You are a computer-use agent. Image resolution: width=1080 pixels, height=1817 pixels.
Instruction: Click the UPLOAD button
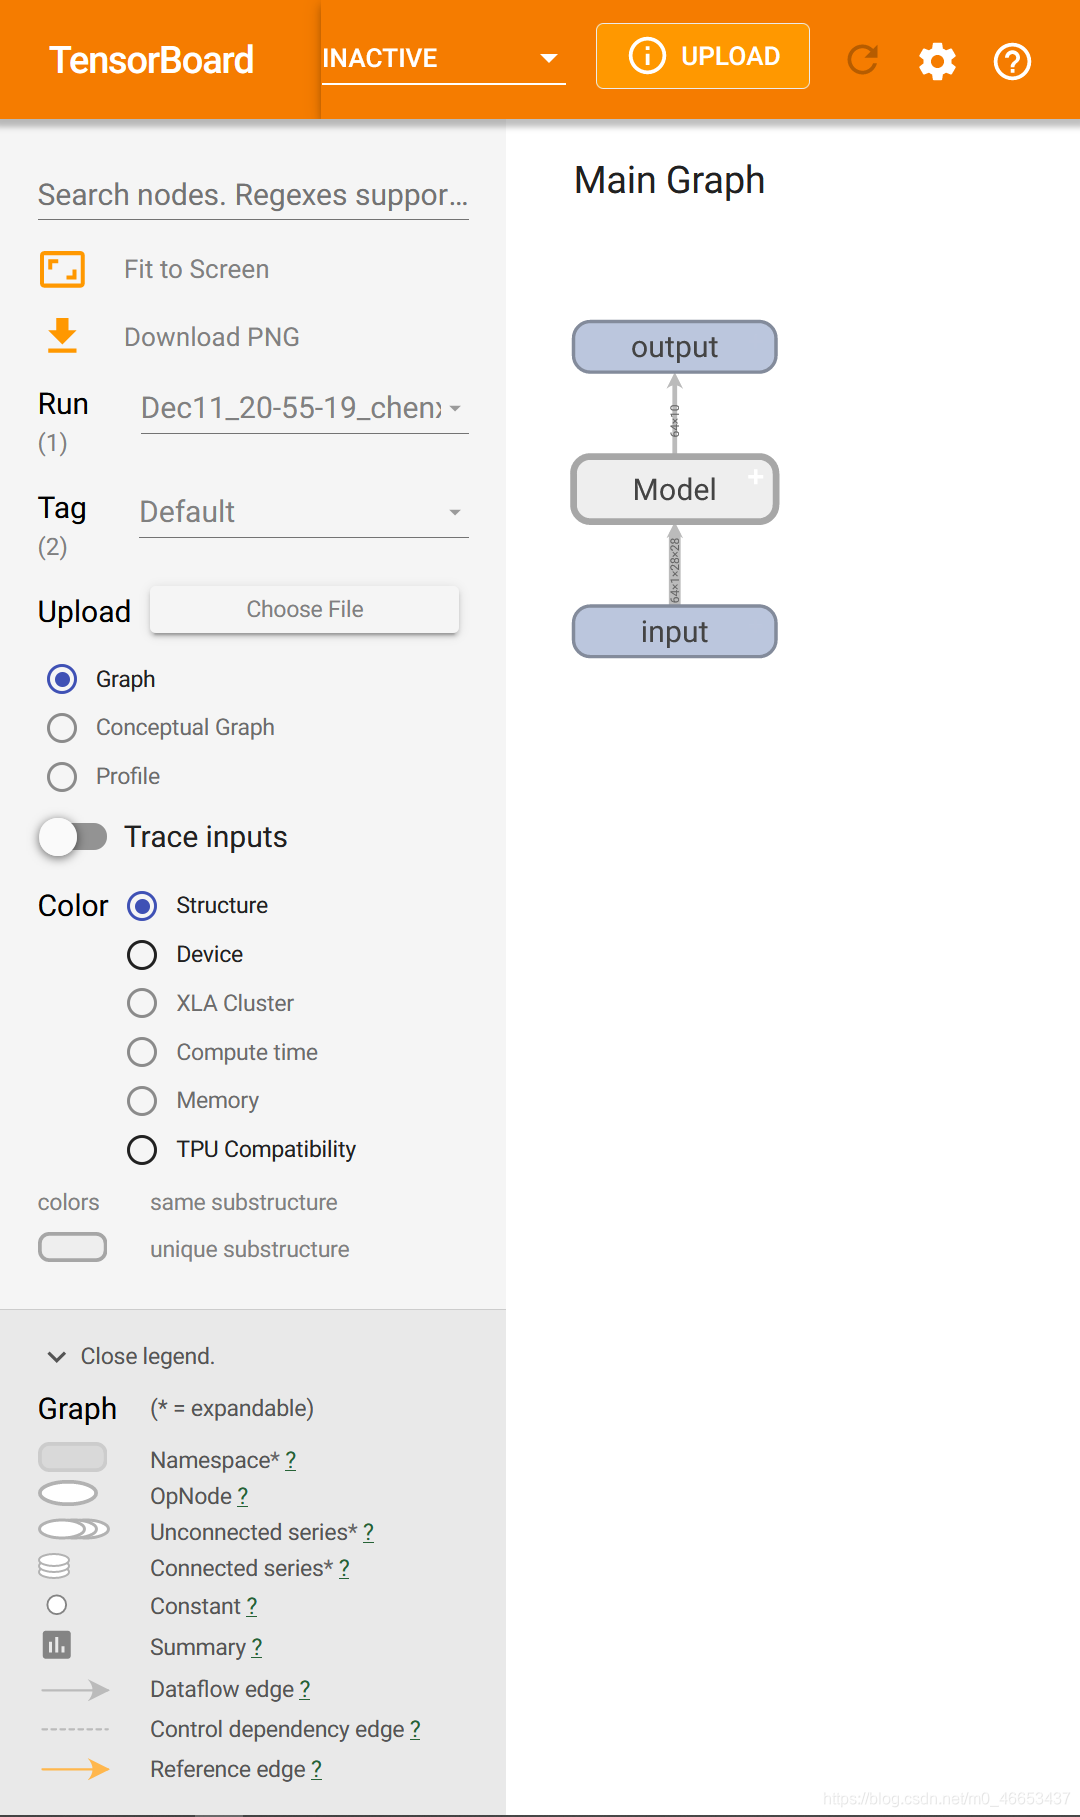pos(702,56)
